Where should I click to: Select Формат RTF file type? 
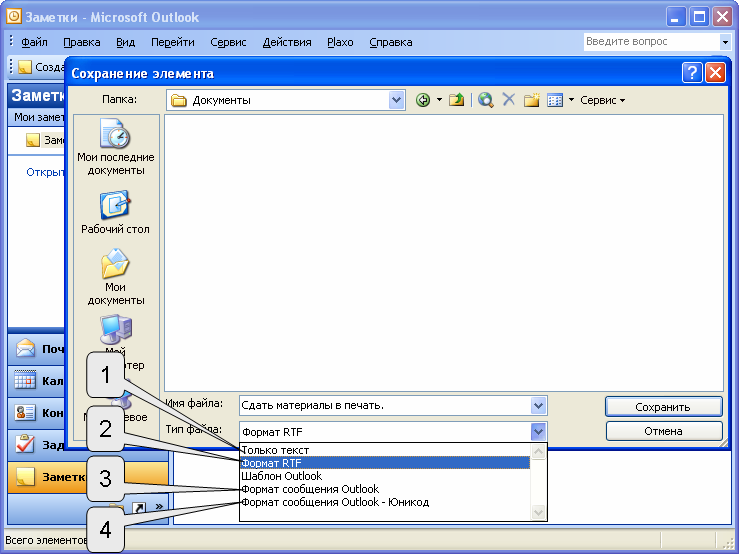pyautogui.click(x=385, y=463)
